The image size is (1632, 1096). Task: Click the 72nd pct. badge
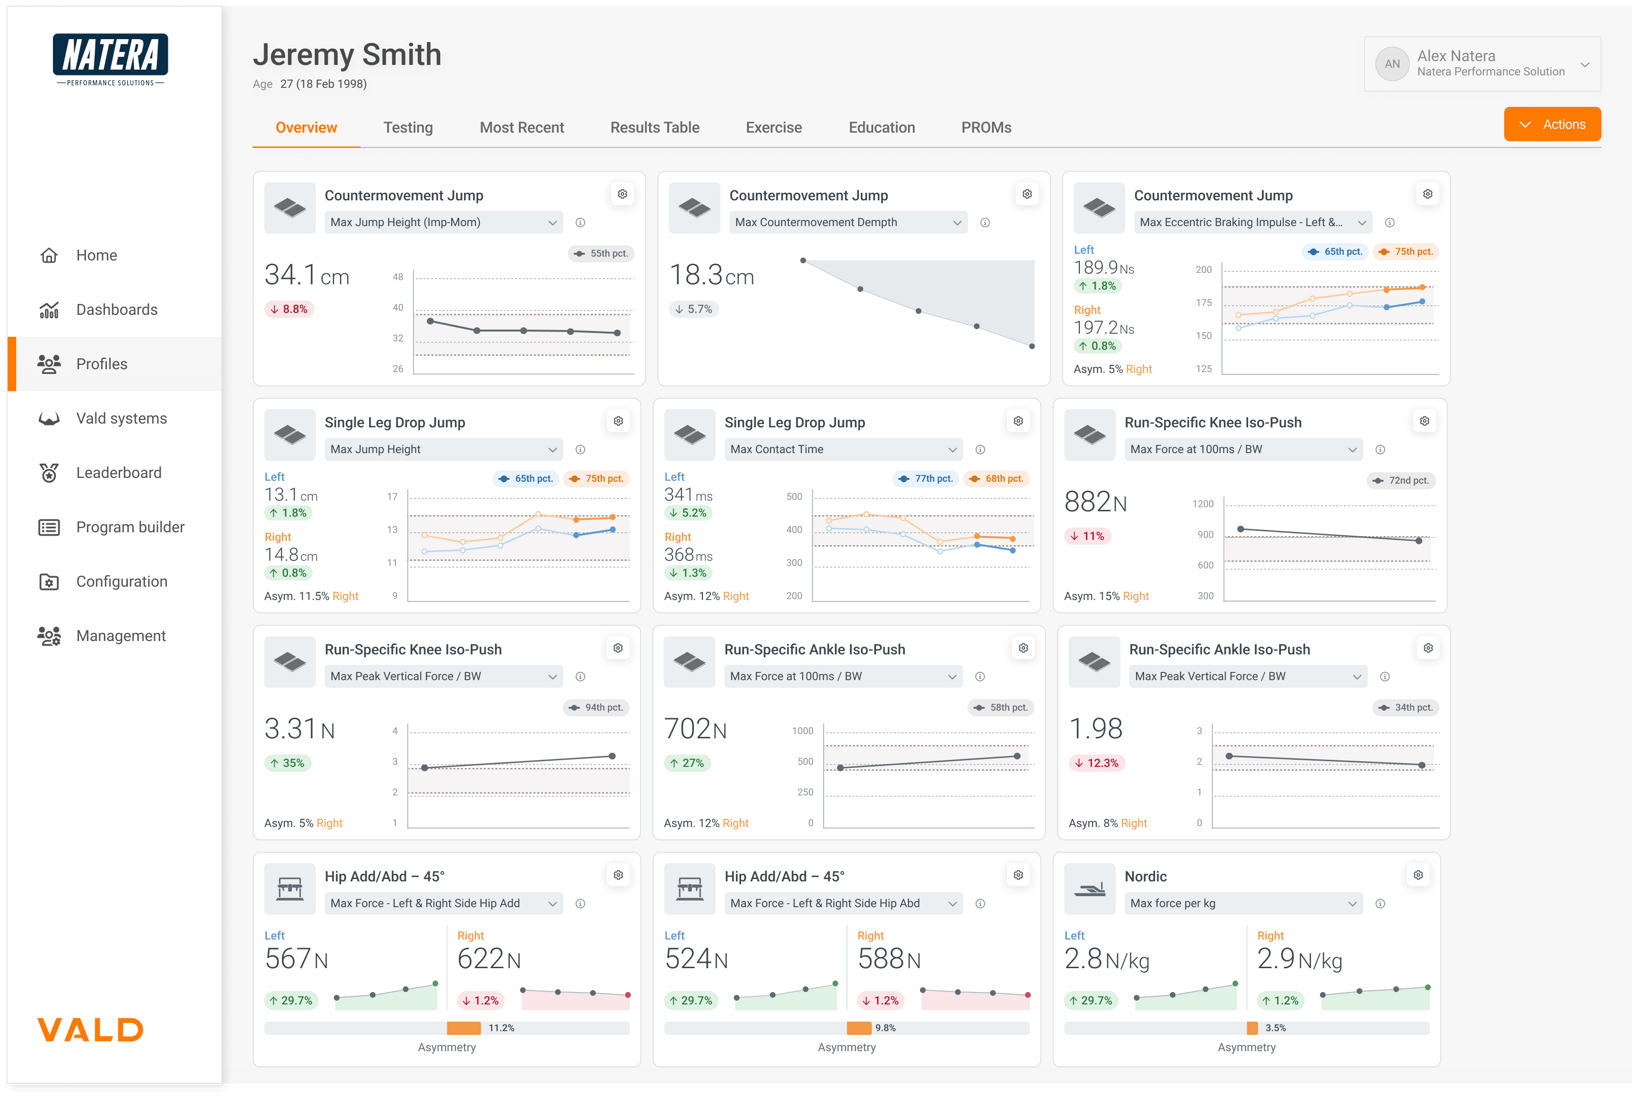tap(1402, 481)
